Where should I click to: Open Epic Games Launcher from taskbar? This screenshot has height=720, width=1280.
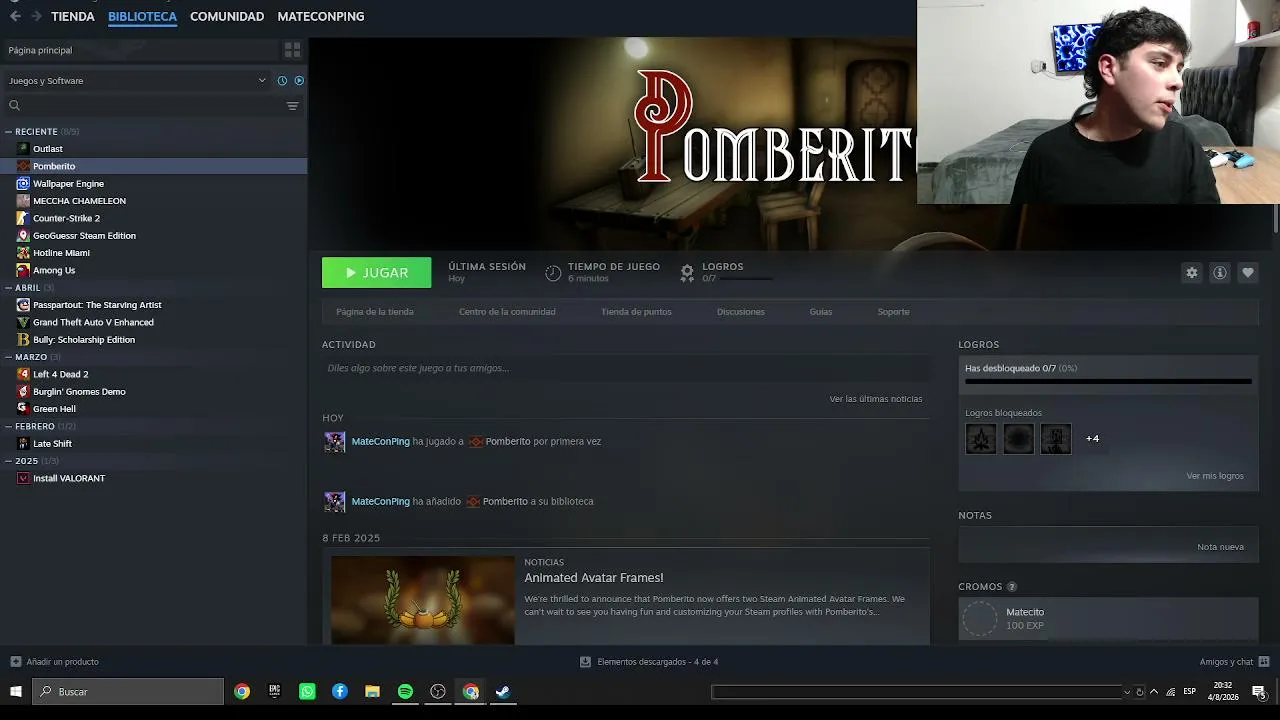pyautogui.click(x=275, y=692)
